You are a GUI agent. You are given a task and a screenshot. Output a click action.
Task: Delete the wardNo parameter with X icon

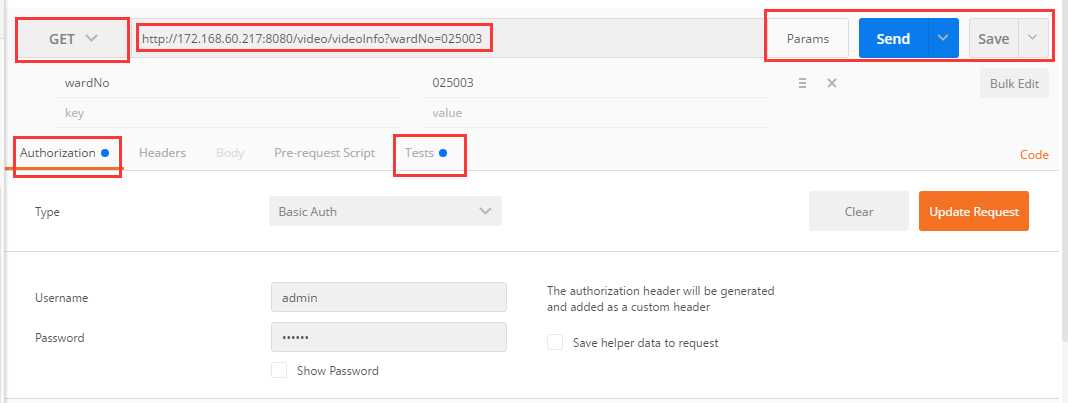pyautogui.click(x=831, y=84)
